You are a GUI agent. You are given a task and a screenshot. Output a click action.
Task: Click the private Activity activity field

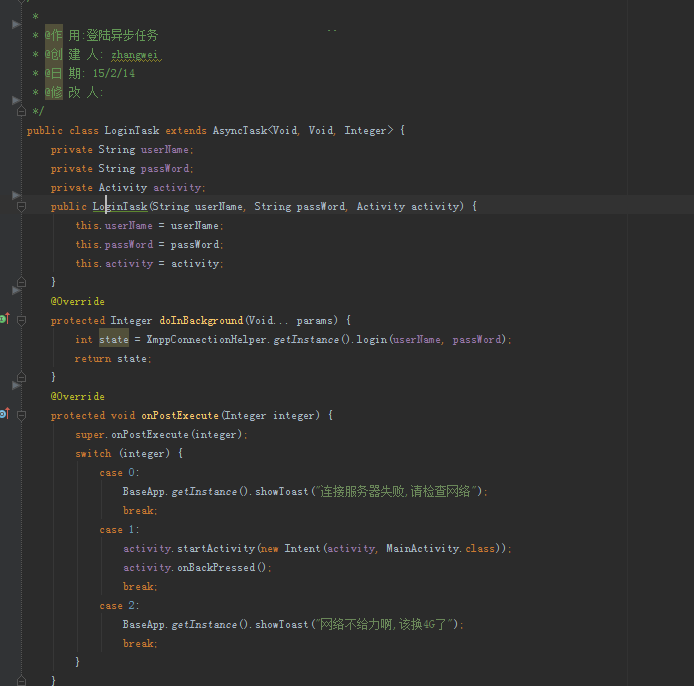(x=128, y=188)
